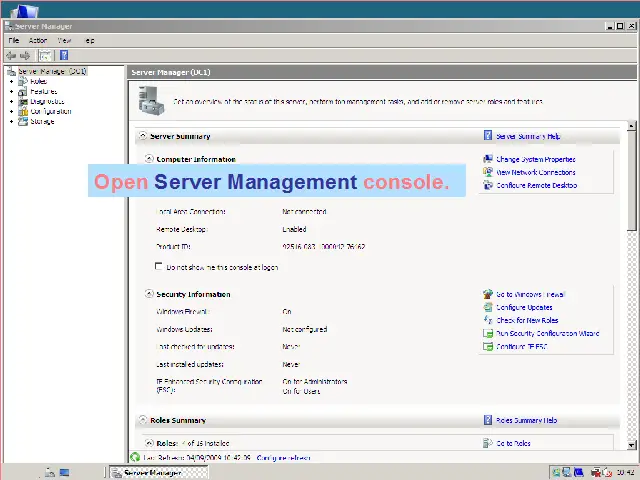Click the Windows Firewall icon
Viewport: 640px width, 480px height.
488,294
